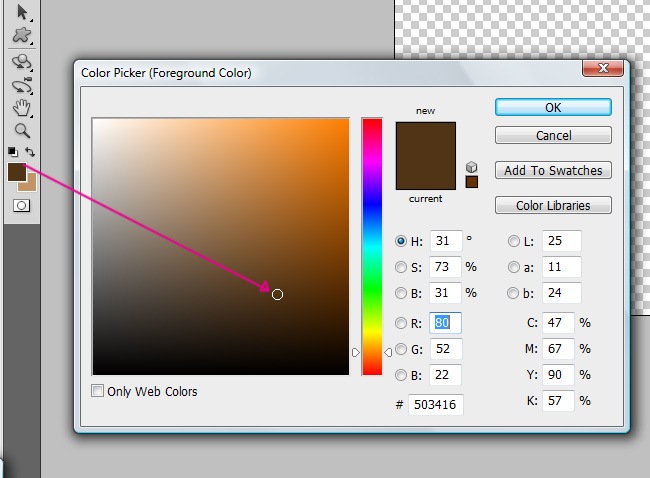Toggle Quick Mask mode in toolbar
The width and height of the screenshot is (650, 478).
21,205
